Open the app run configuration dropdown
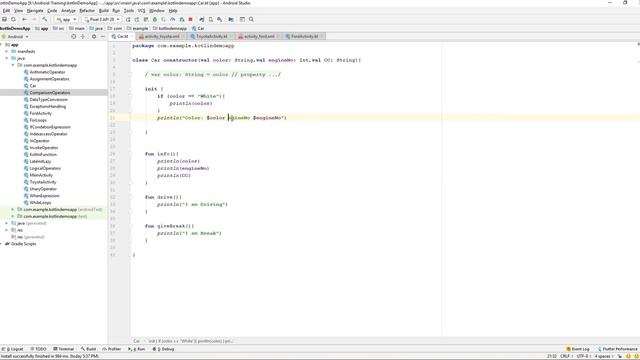The image size is (640, 360). coord(66,19)
